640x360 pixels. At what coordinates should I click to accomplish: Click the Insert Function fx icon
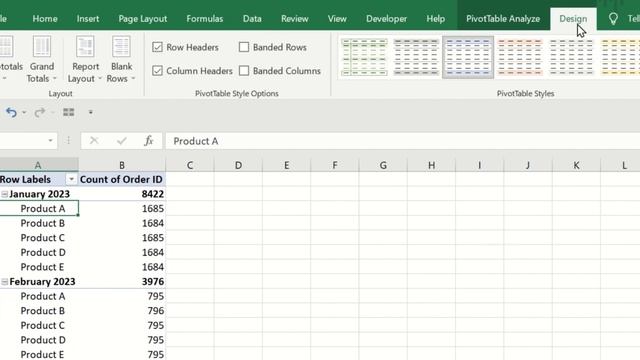[x=149, y=141]
